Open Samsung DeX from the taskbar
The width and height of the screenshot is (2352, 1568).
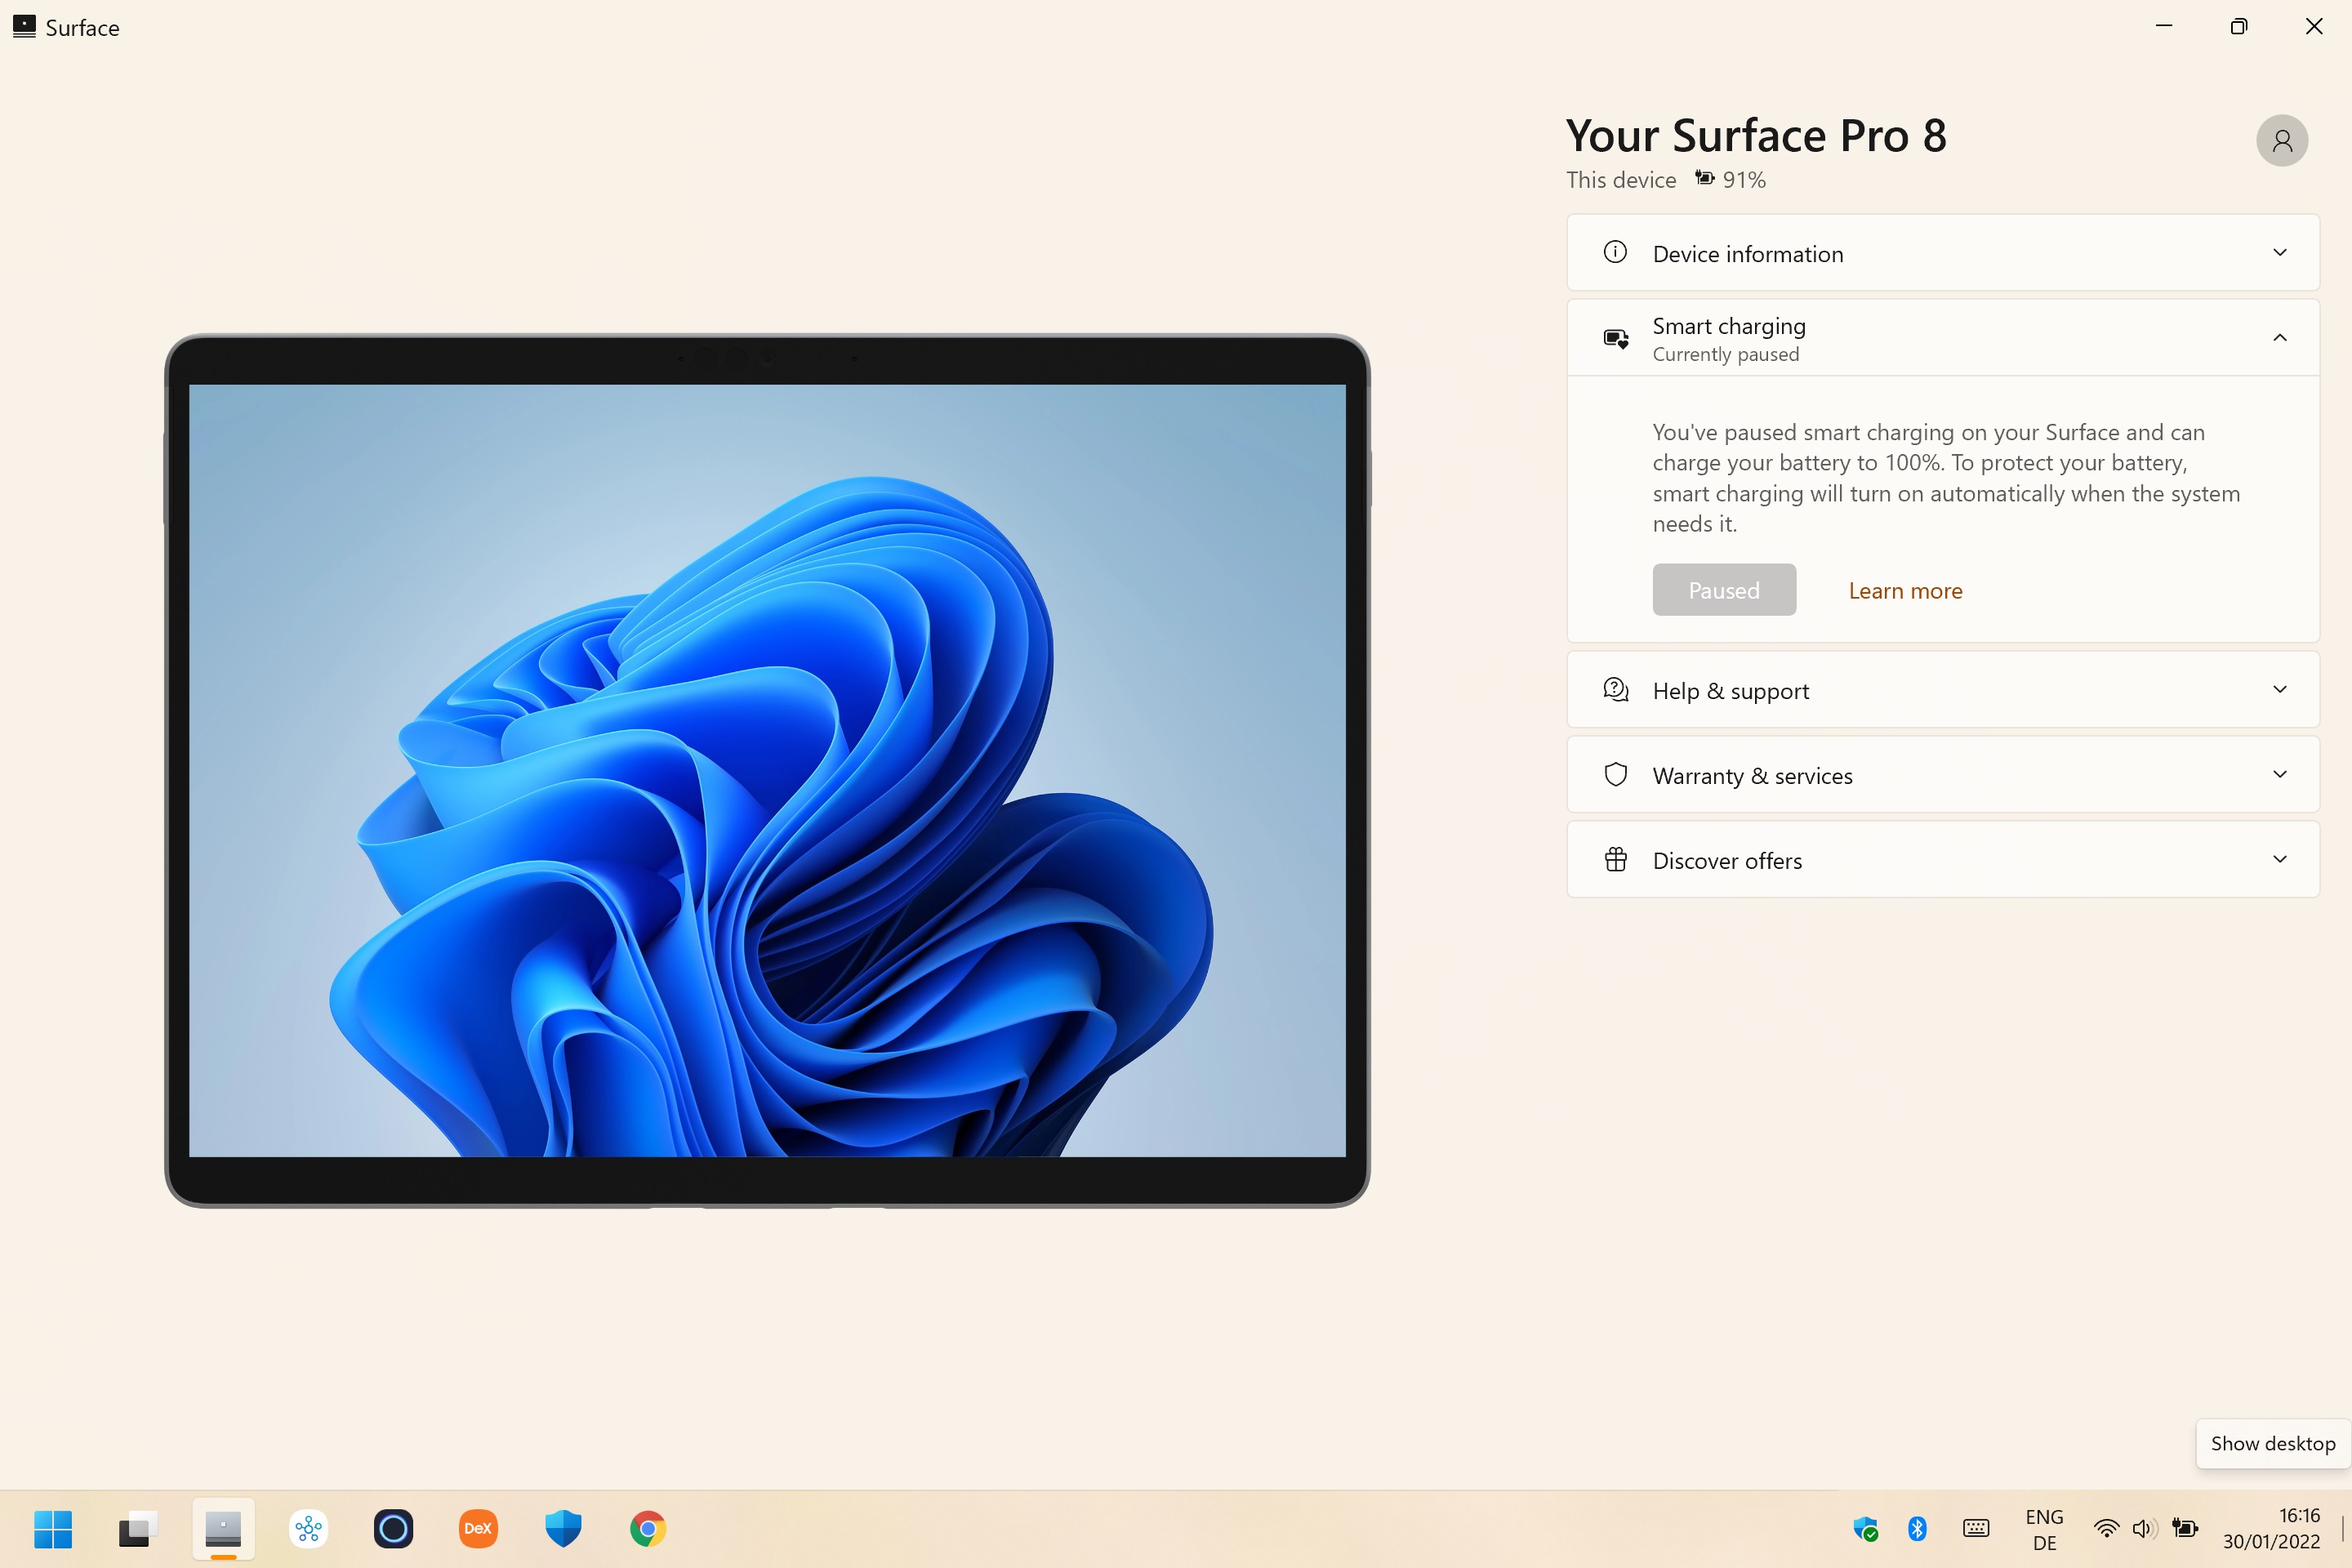click(478, 1528)
